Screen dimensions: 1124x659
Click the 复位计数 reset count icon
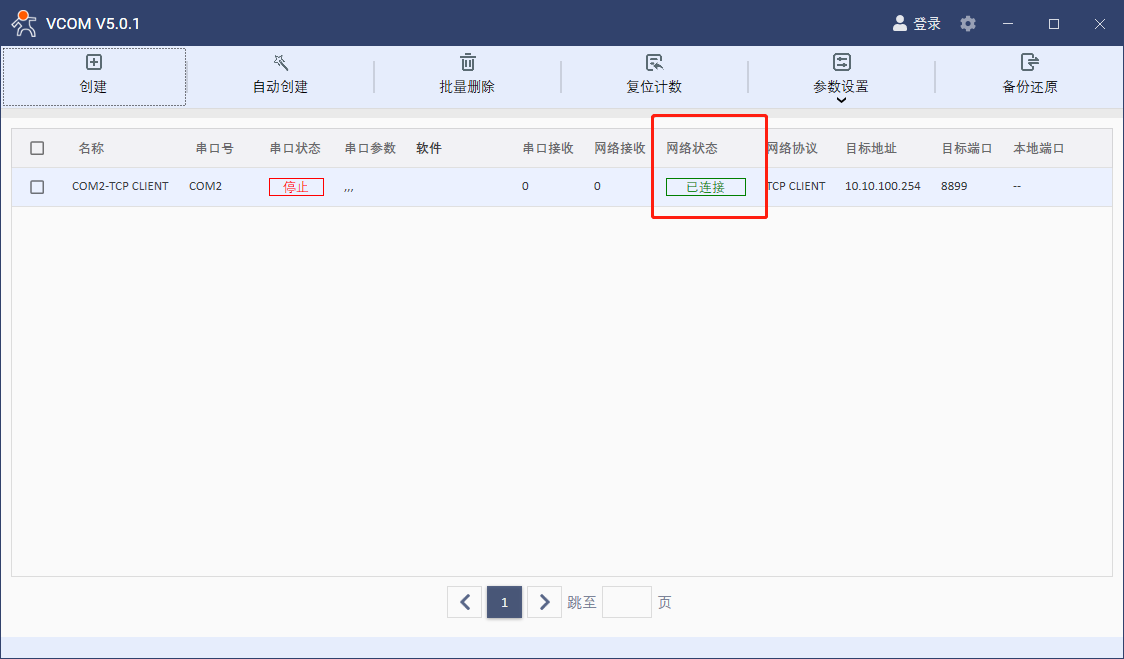click(x=654, y=63)
